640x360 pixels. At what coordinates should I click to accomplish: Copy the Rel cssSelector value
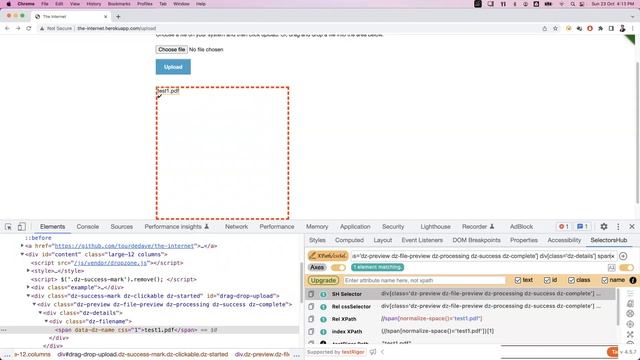tap(311, 307)
